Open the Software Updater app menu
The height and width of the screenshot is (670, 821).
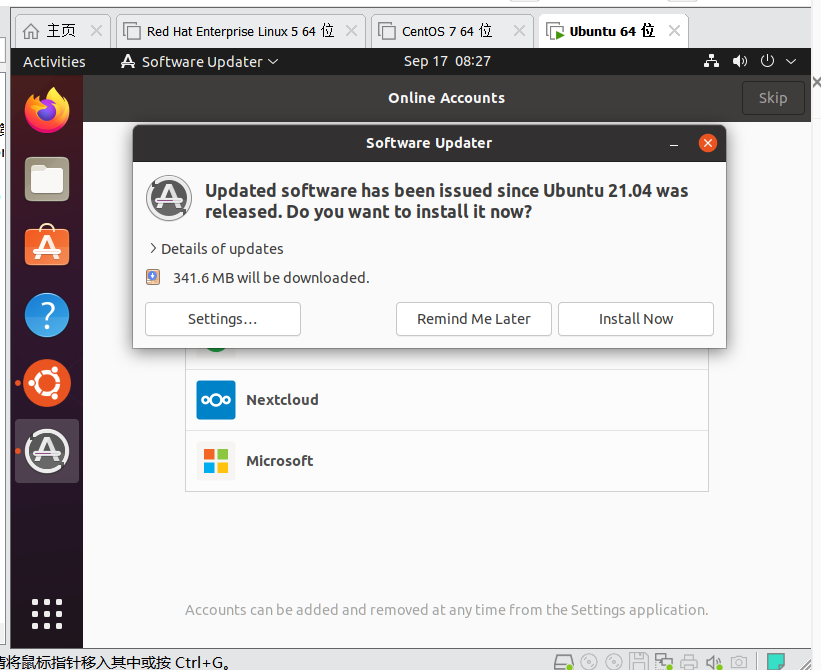tap(199, 62)
